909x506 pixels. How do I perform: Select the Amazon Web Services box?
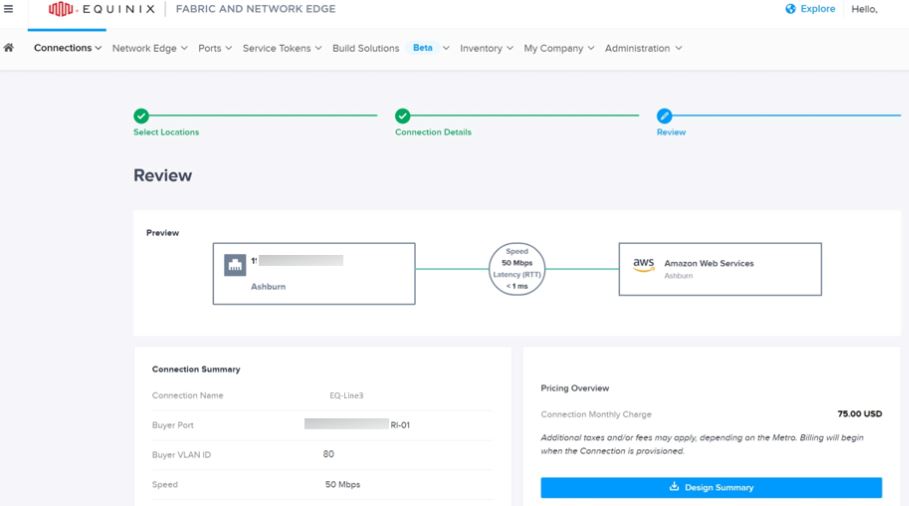click(x=720, y=269)
